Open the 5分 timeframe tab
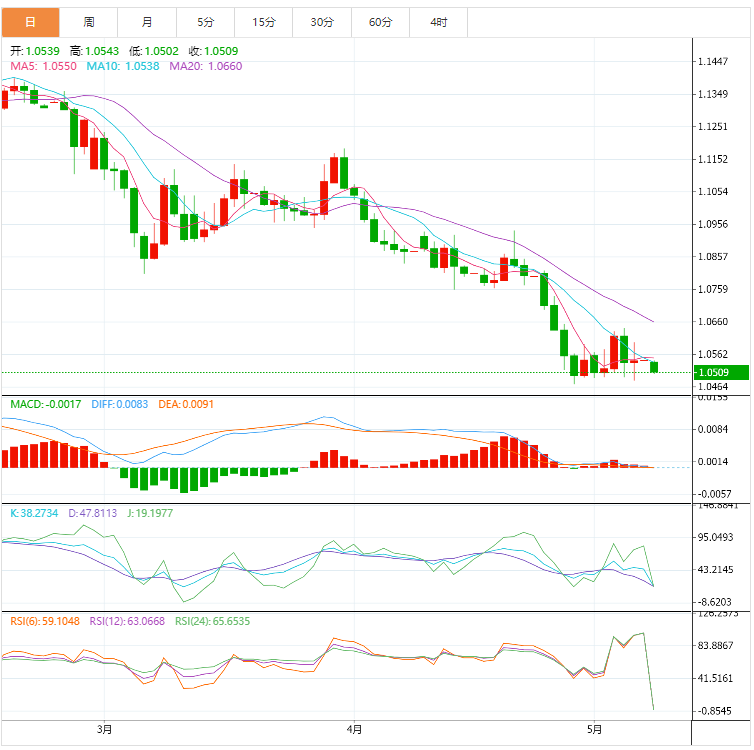Viewport: 754px width, 750px height. (x=205, y=22)
